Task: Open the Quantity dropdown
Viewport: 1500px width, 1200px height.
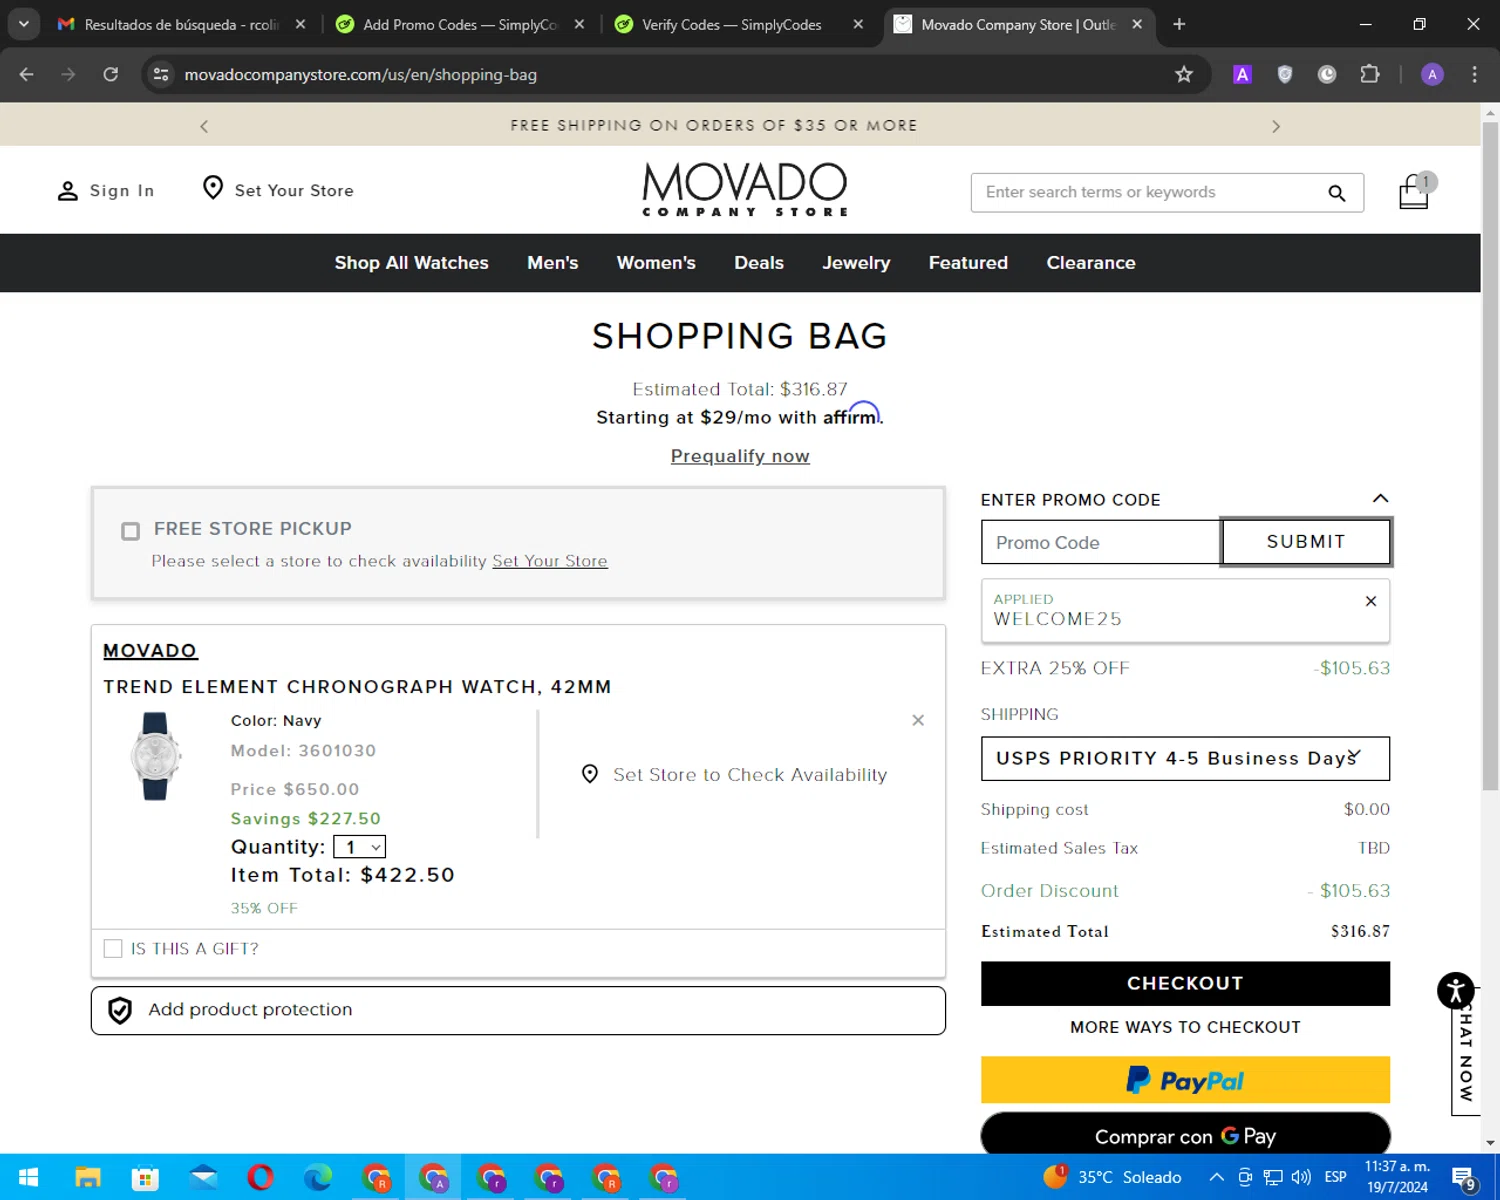Action: point(359,847)
